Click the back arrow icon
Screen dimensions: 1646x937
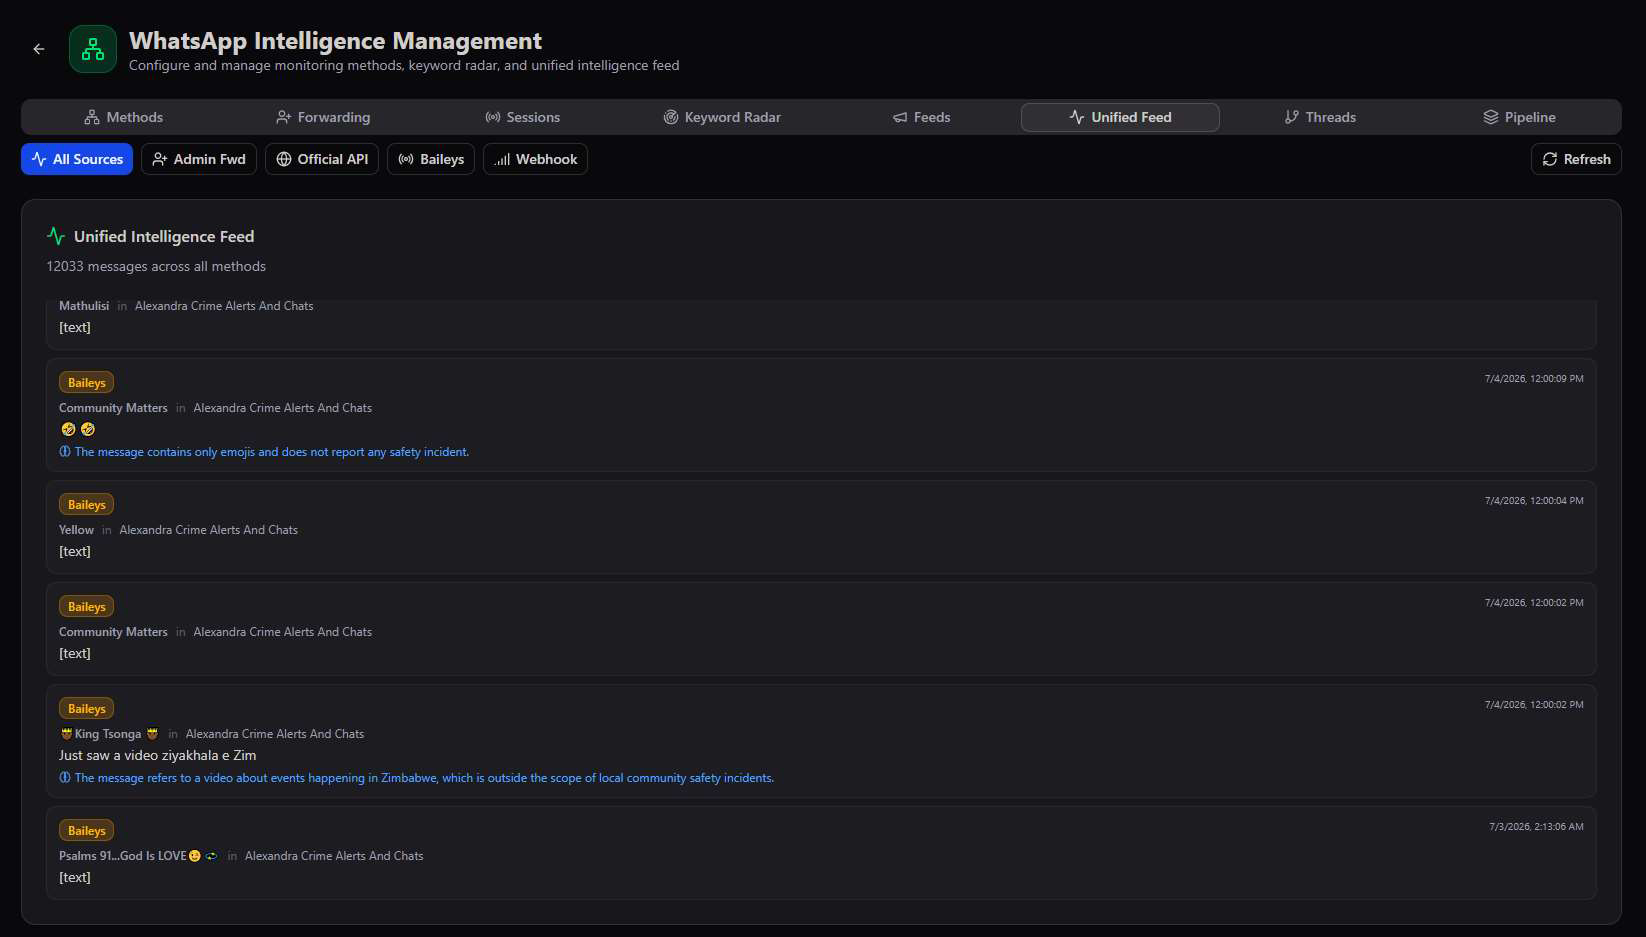[x=39, y=49]
